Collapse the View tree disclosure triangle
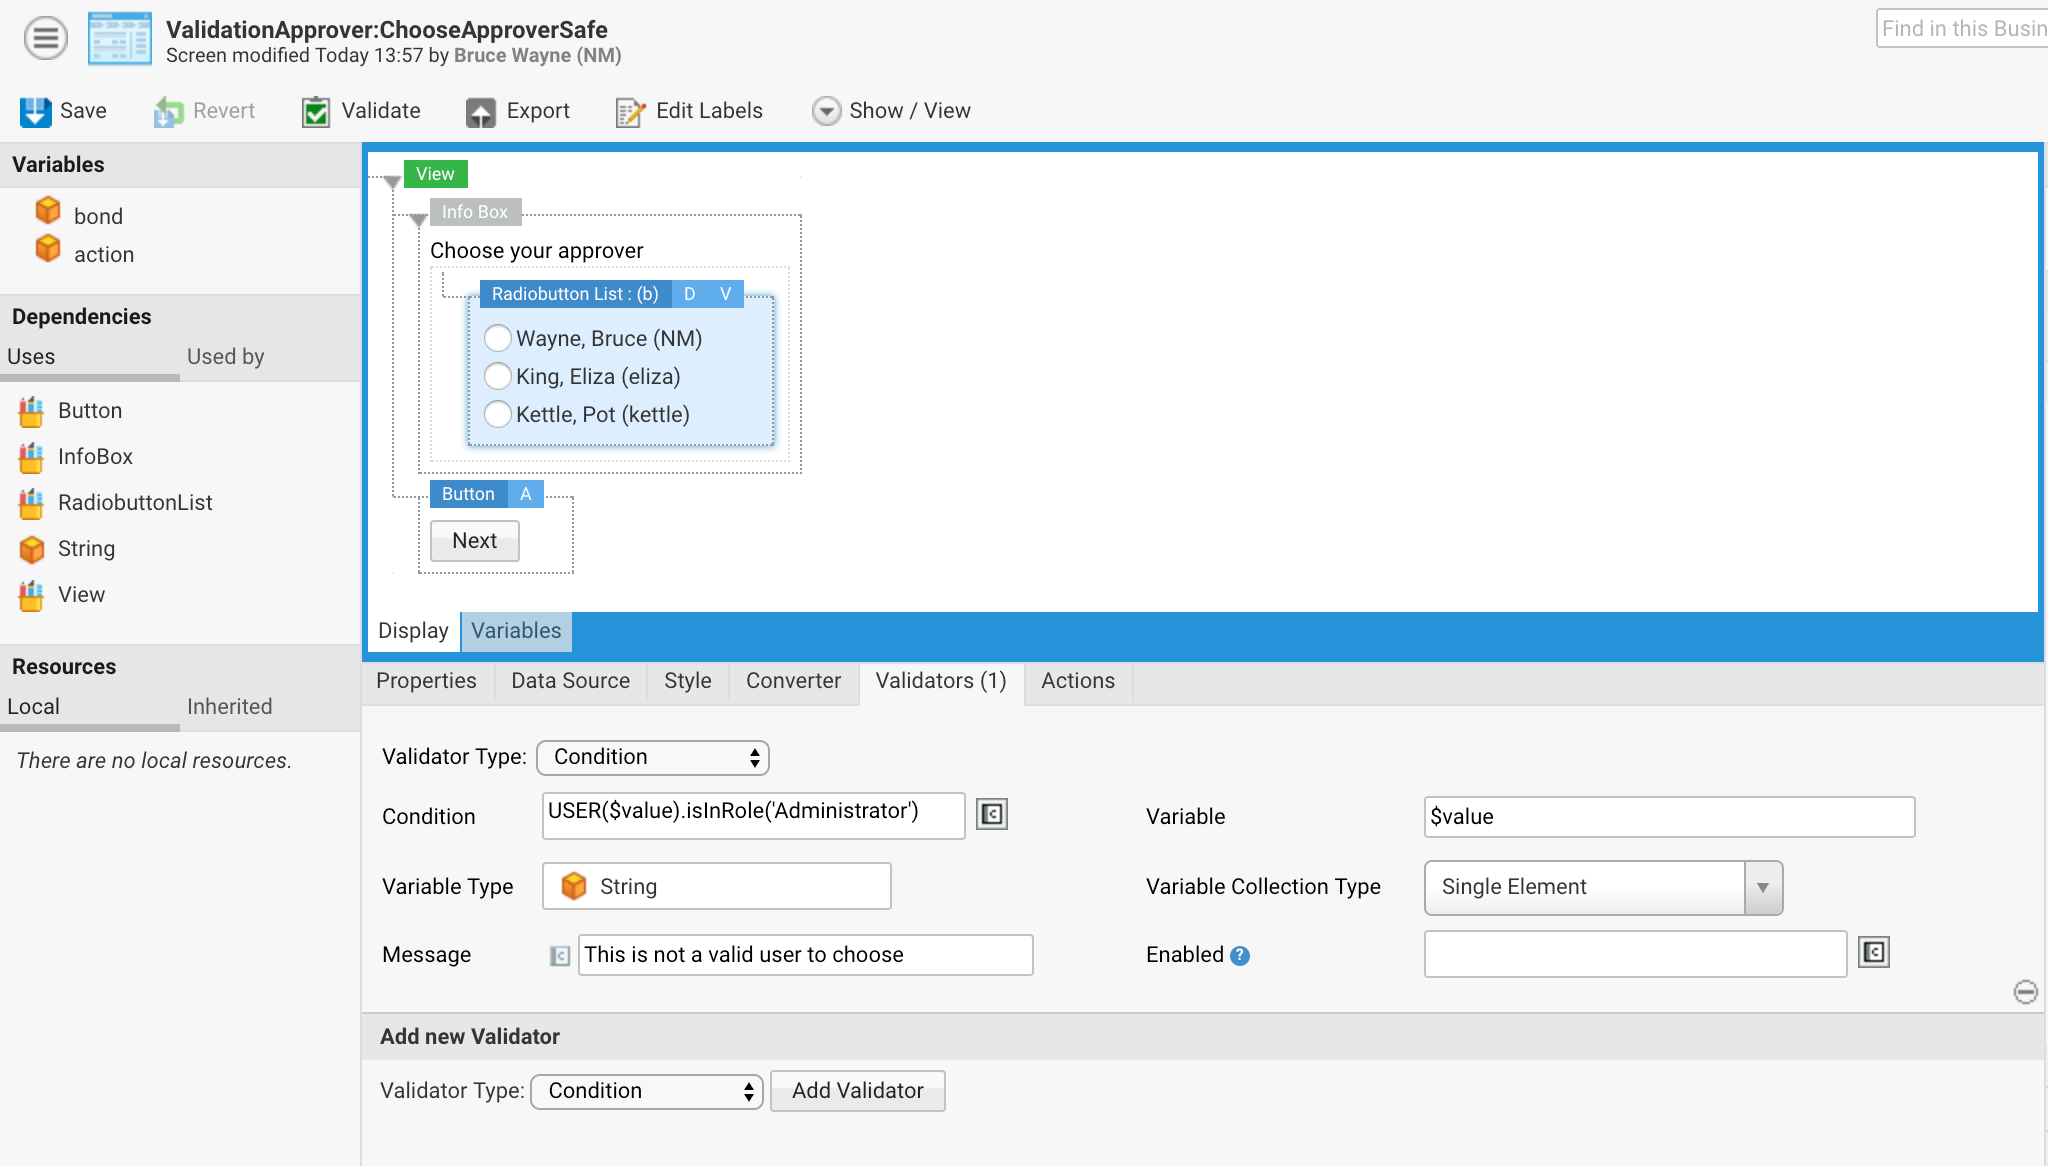Viewport: 2048px width, 1166px height. [392, 183]
